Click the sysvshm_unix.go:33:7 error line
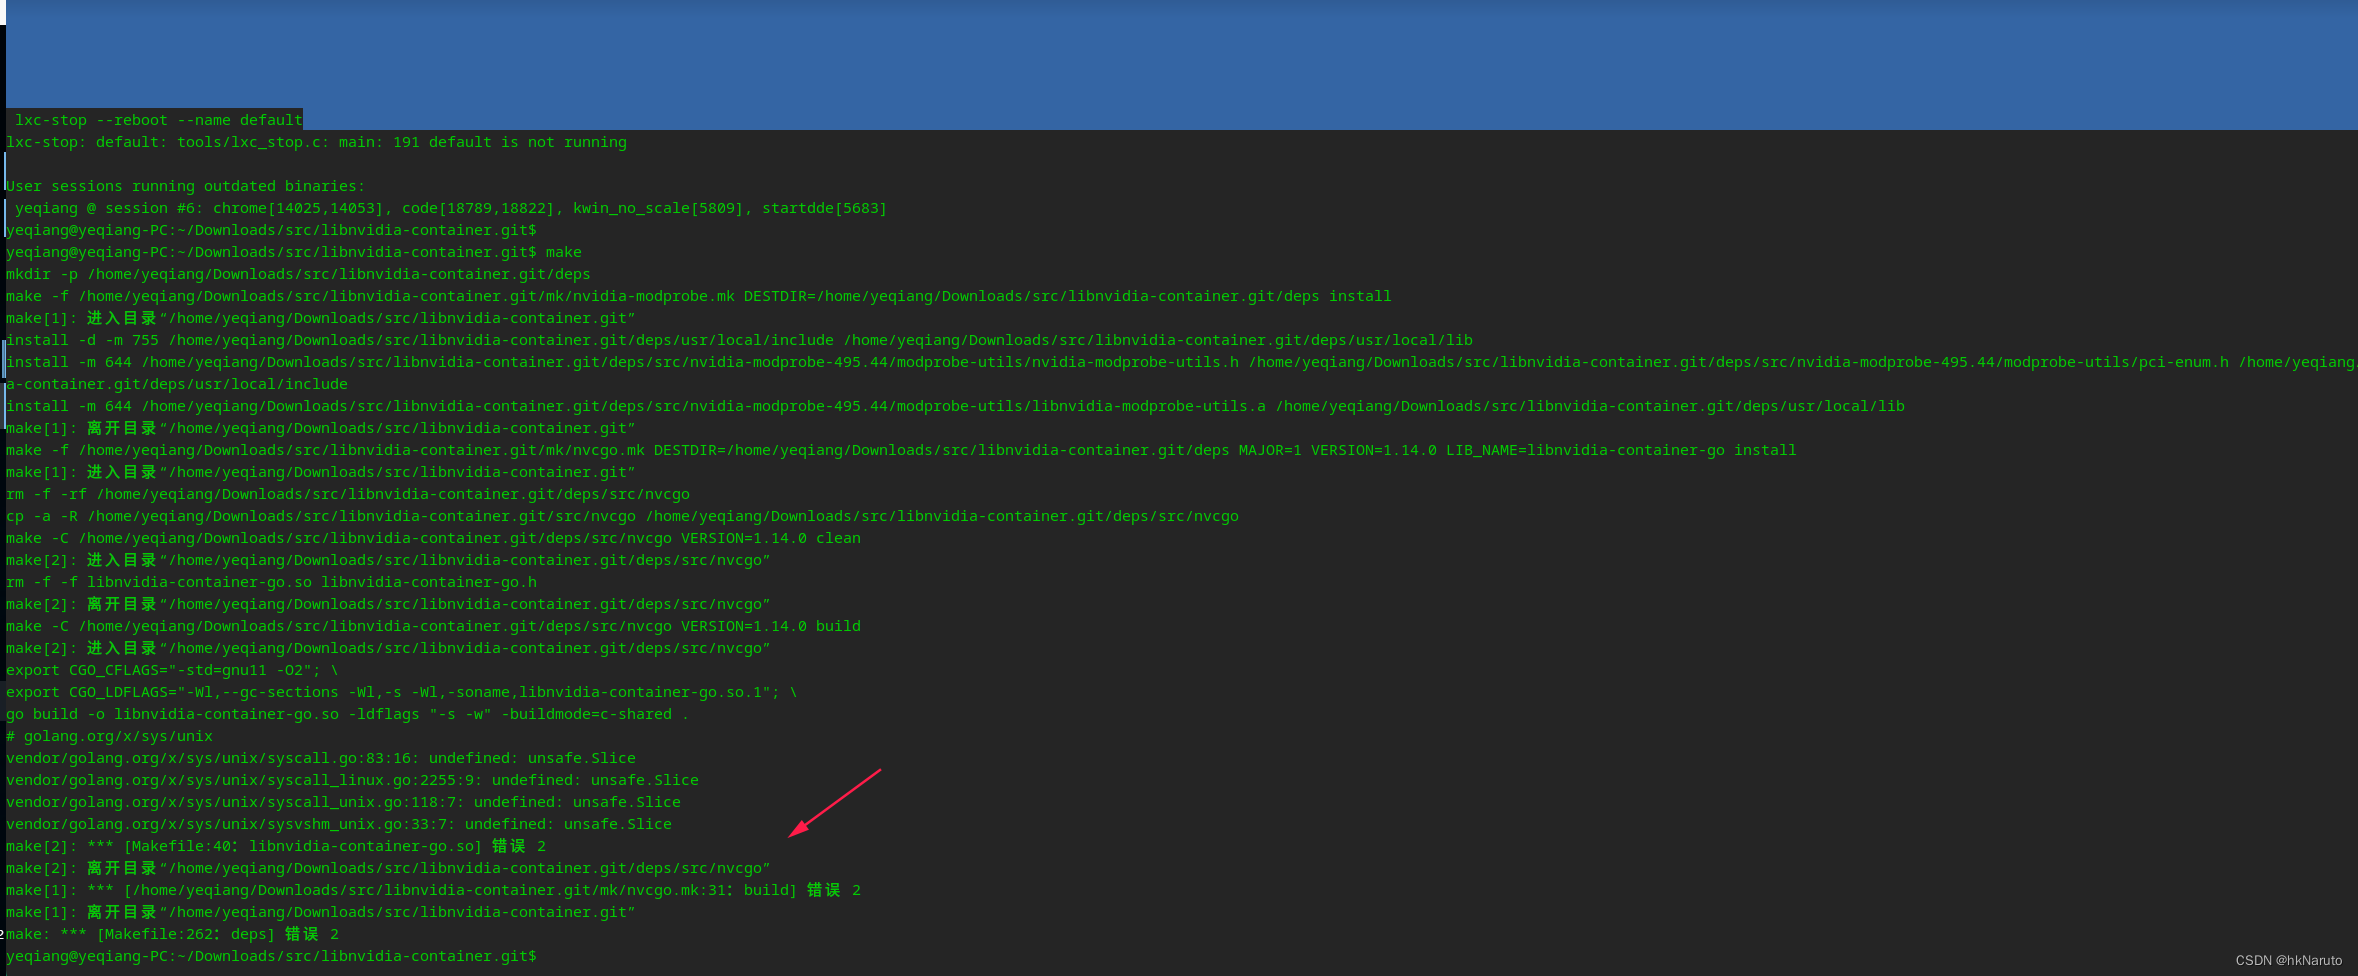This screenshot has height=976, width=2358. (338, 823)
